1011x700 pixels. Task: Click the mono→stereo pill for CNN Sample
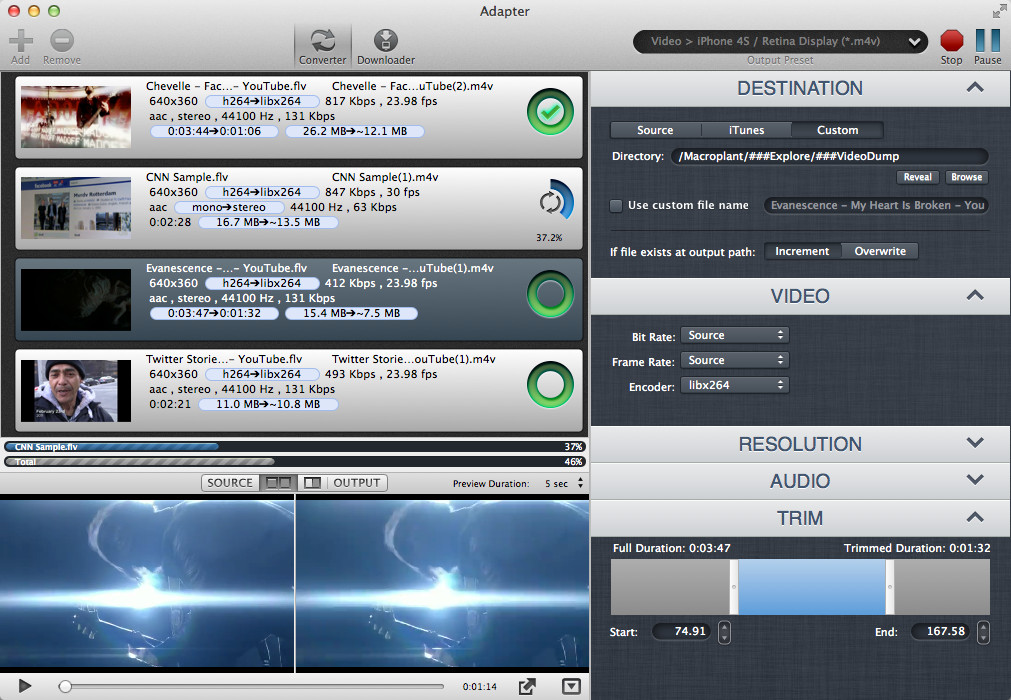tap(229, 207)
